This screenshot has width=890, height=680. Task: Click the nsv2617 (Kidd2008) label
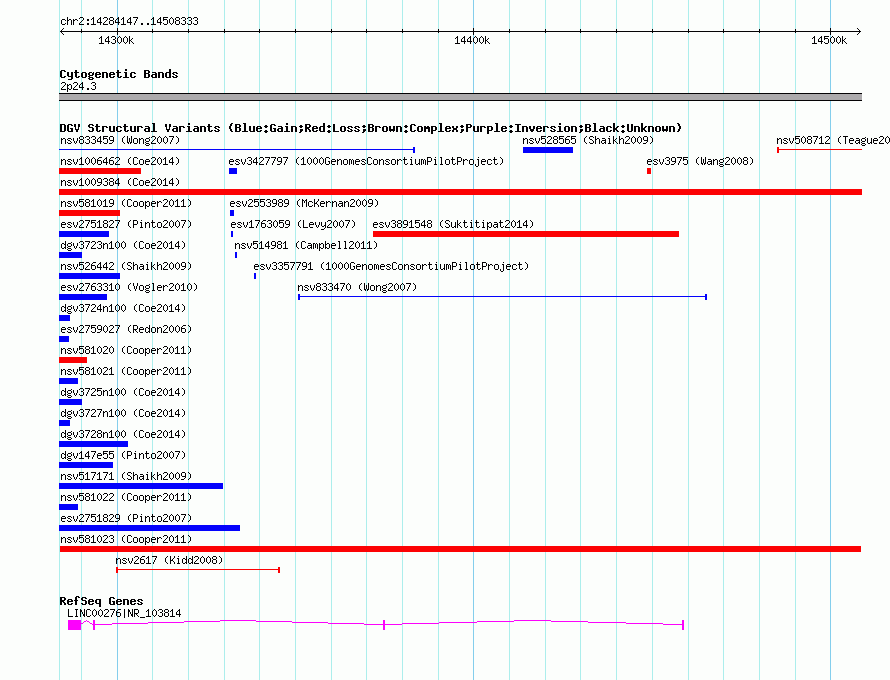tap(169, 560)
